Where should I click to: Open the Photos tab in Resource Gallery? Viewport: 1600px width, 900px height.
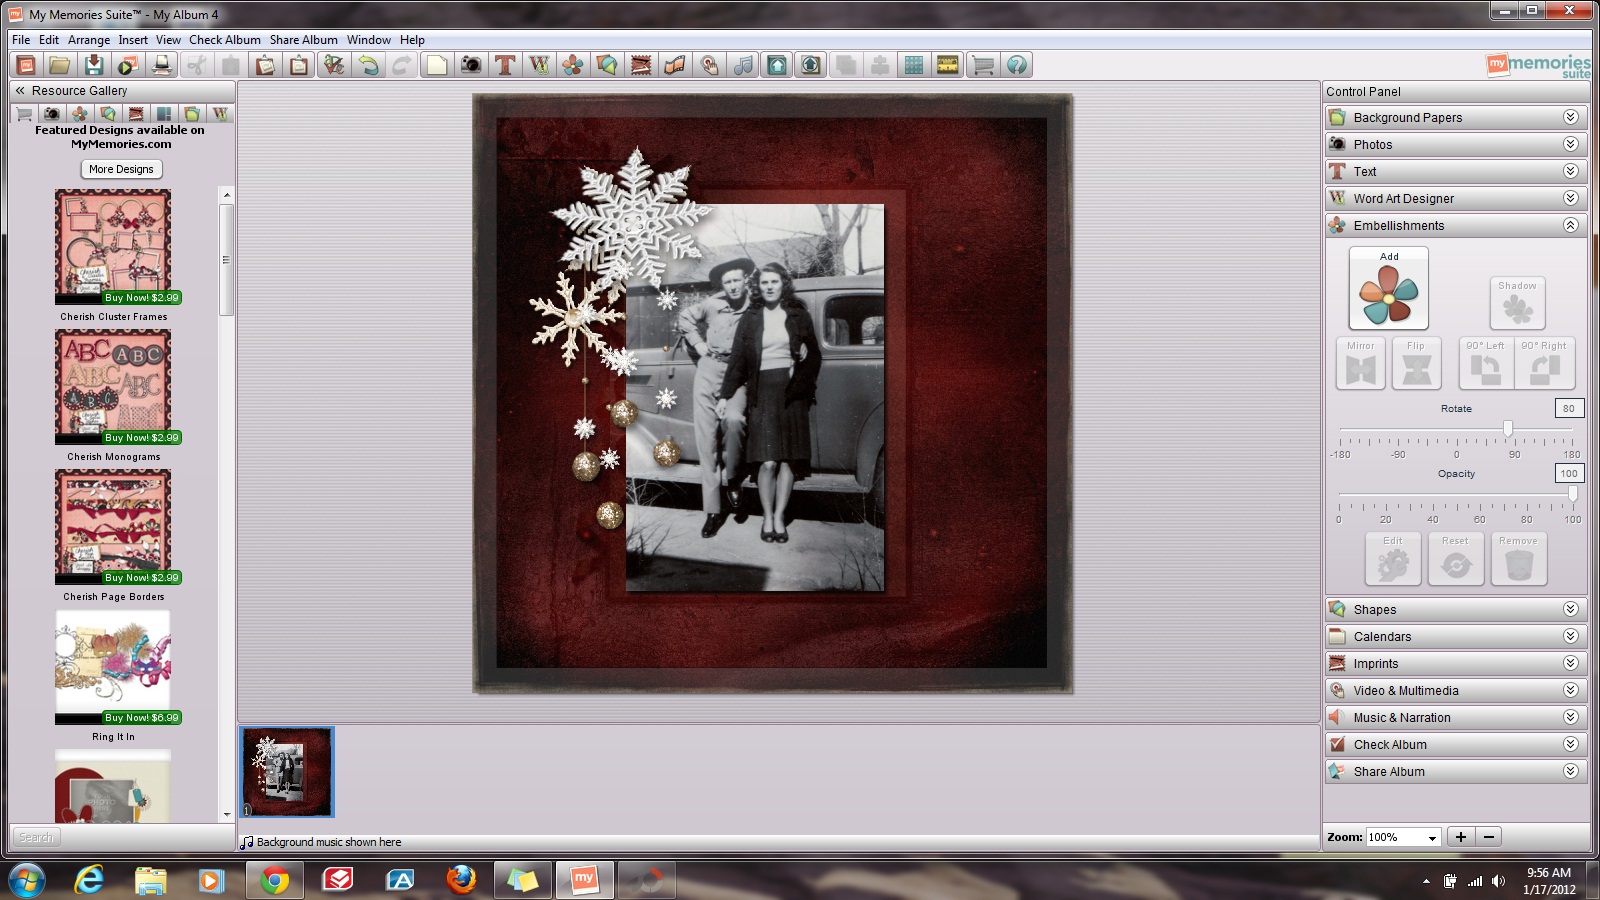tap(52, 114)
